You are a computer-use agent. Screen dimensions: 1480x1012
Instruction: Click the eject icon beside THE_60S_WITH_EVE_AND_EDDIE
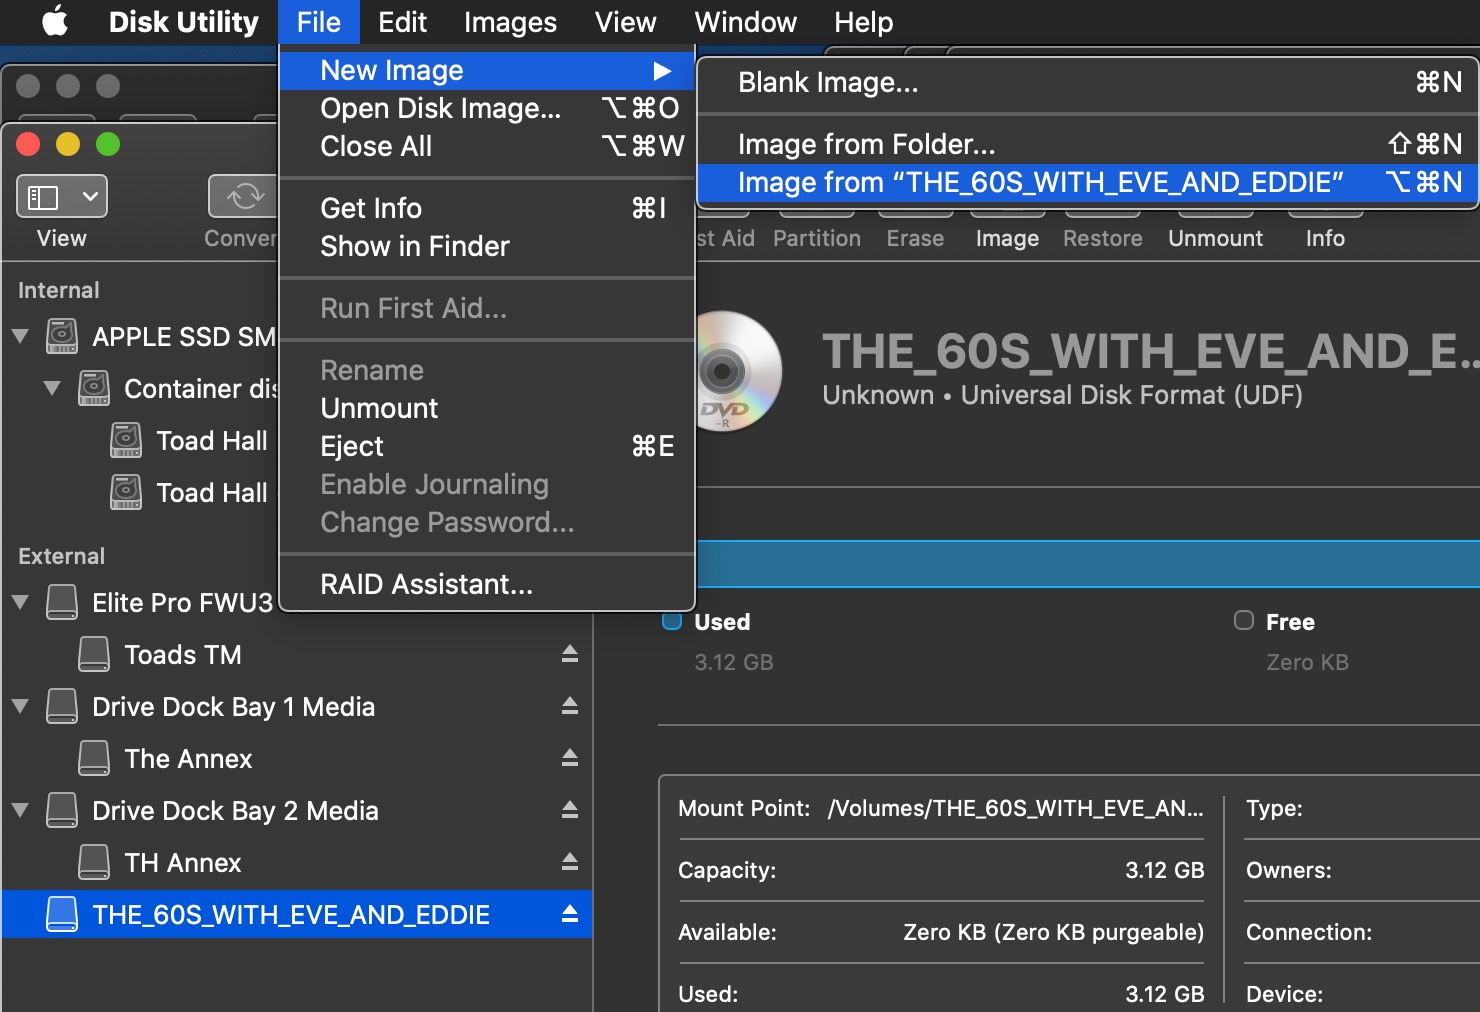coord(570,914)
